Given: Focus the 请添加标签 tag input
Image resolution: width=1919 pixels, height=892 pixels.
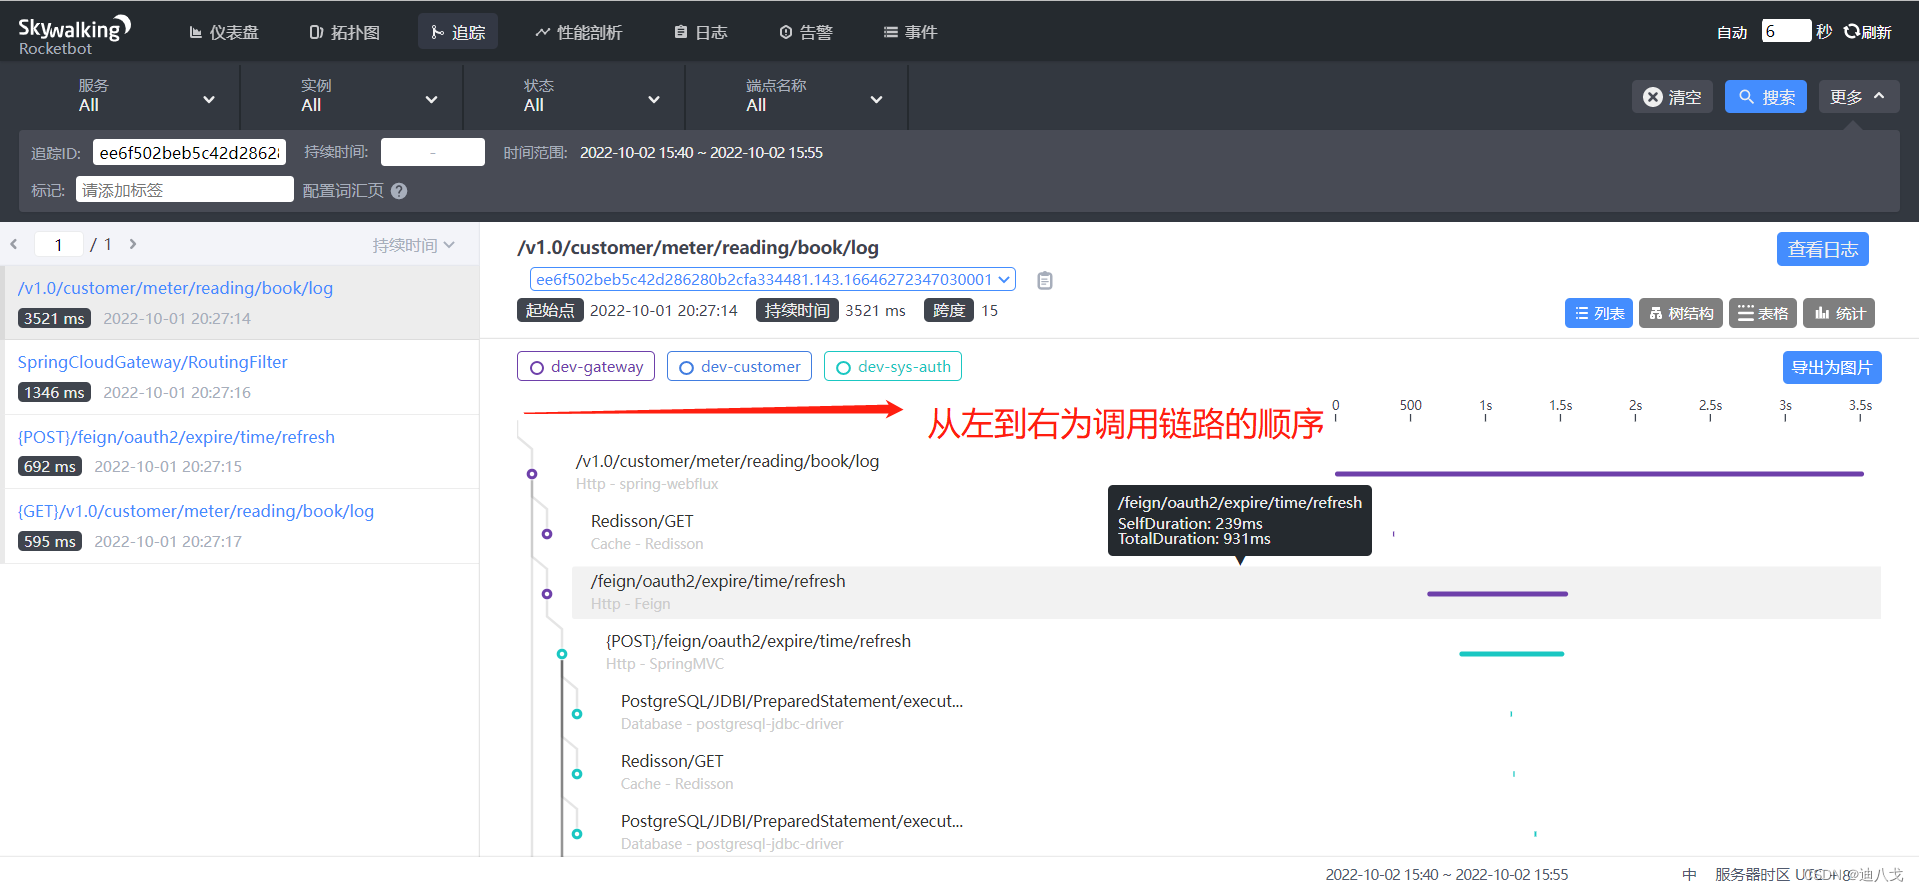Looking at the screenshot, I should [184, 190].
